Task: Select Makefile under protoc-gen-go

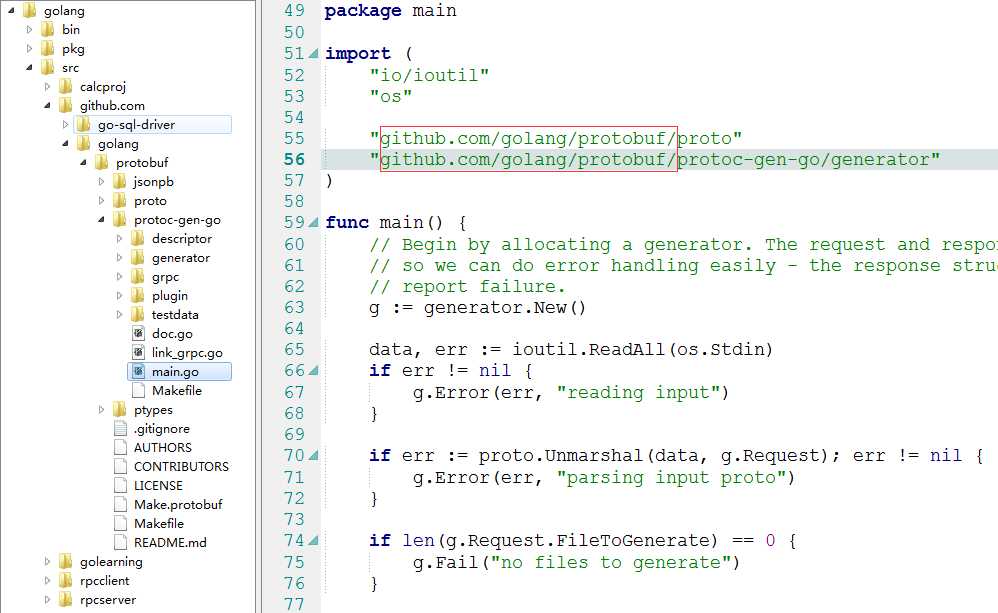Action: pyautogui.click(x=176, y=391)
